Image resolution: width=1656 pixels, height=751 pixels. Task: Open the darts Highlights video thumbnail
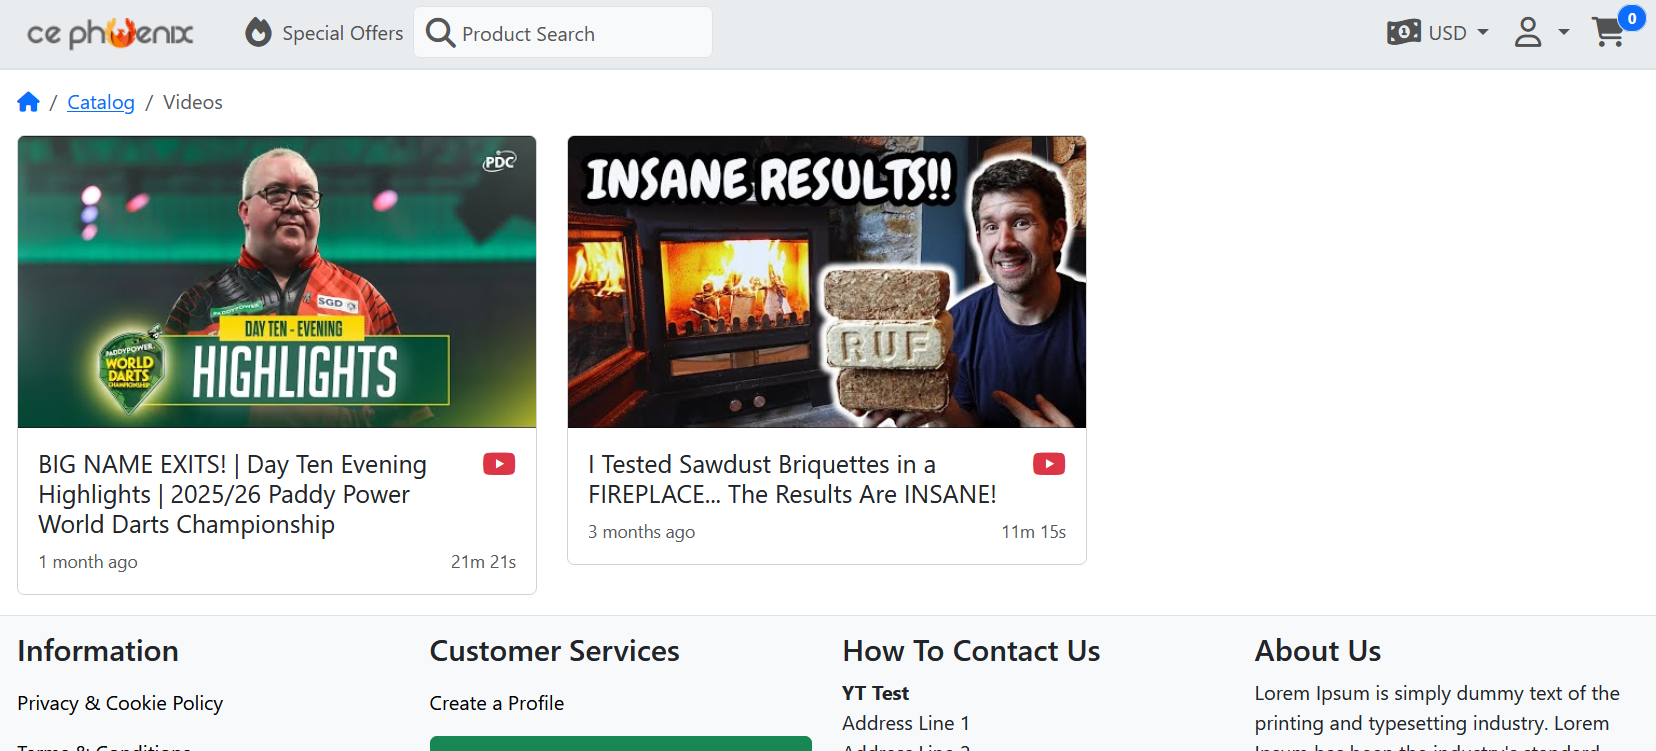click(x=277, y=282)
